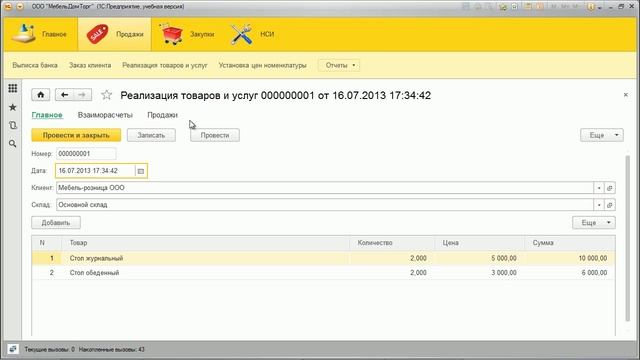Open the Закупки section with shopping cart icon
This screenshot has height=360, width=640.
click(x=187, y=34)
